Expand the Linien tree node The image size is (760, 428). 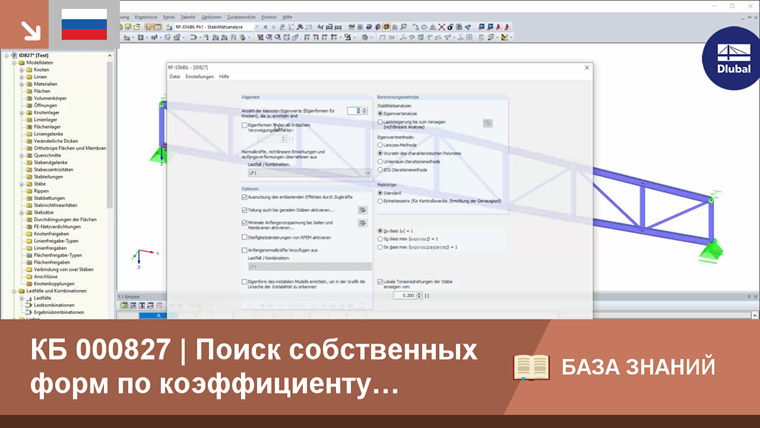pos(21,77)
